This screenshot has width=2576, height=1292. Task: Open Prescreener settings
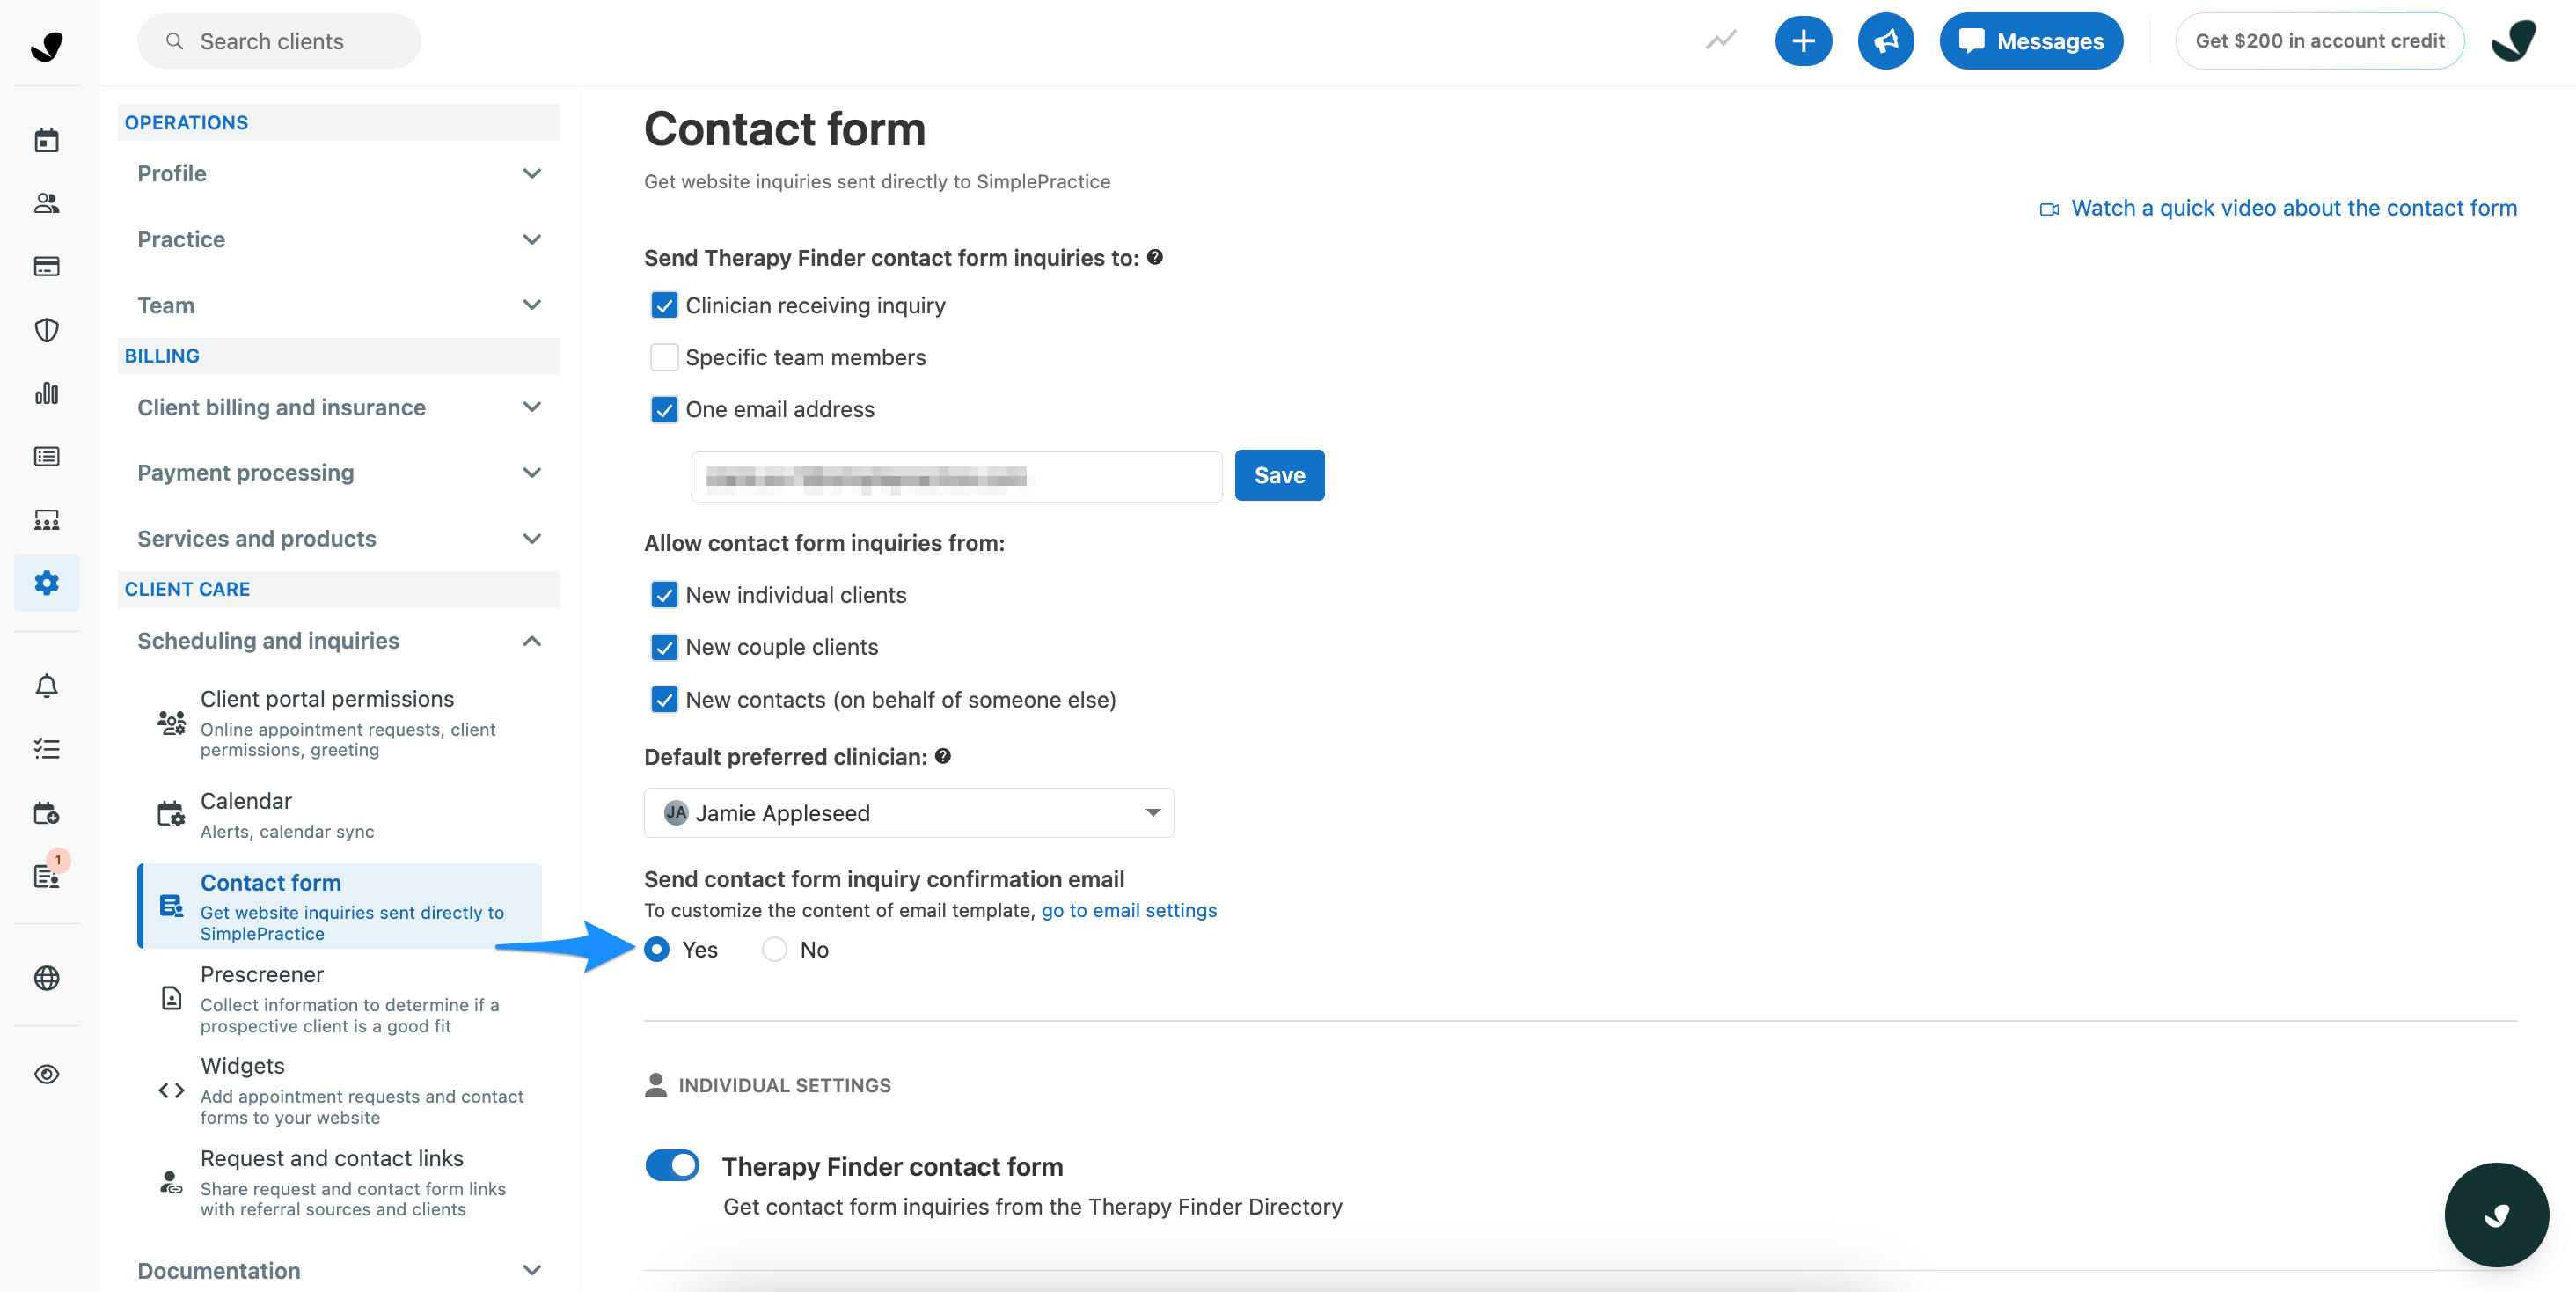340,998
